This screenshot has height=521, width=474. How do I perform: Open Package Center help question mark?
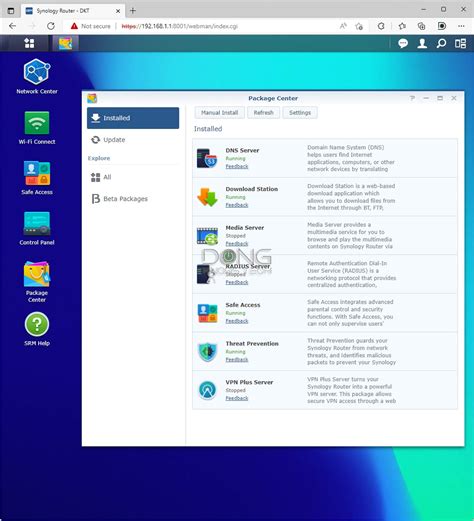[412, 98]
